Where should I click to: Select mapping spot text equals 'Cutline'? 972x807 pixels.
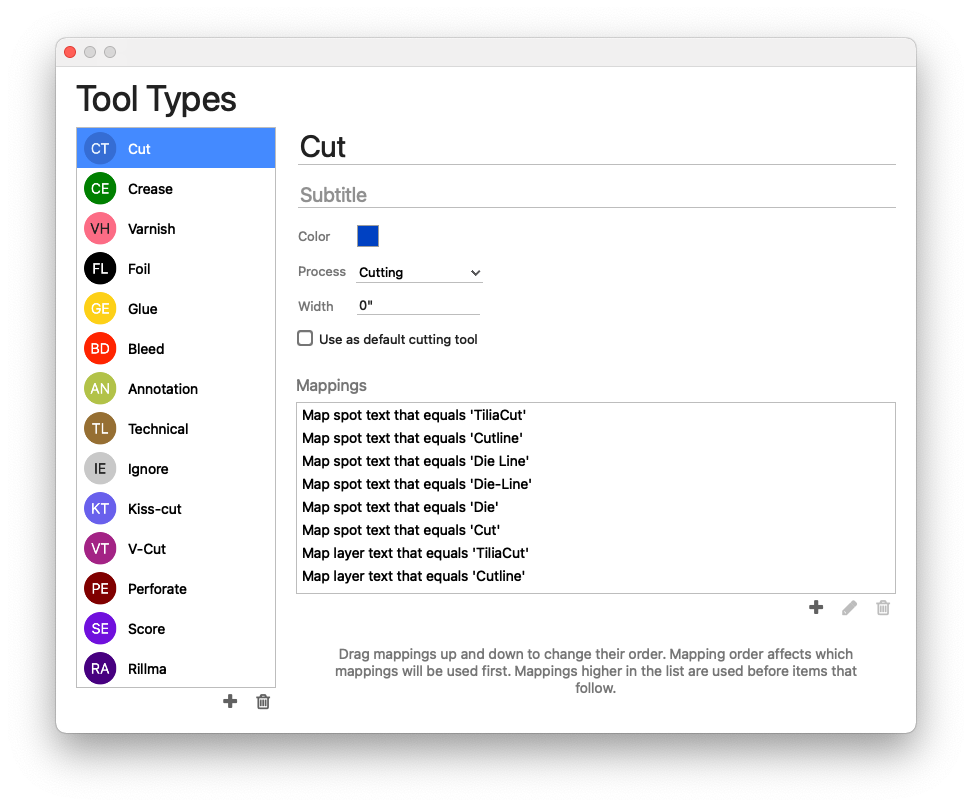[x=596, y=438]
